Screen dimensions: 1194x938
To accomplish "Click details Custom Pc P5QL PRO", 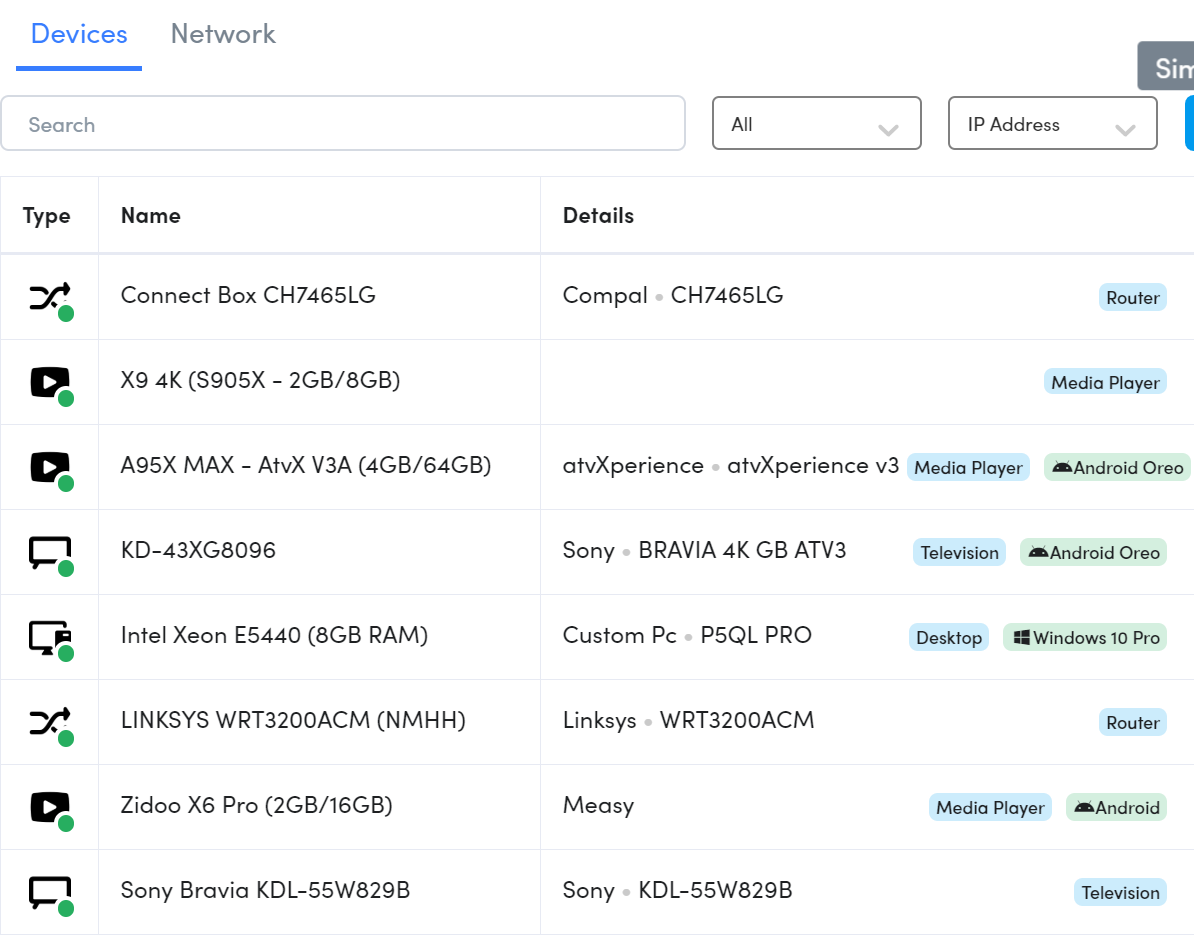I will (687, 635).
